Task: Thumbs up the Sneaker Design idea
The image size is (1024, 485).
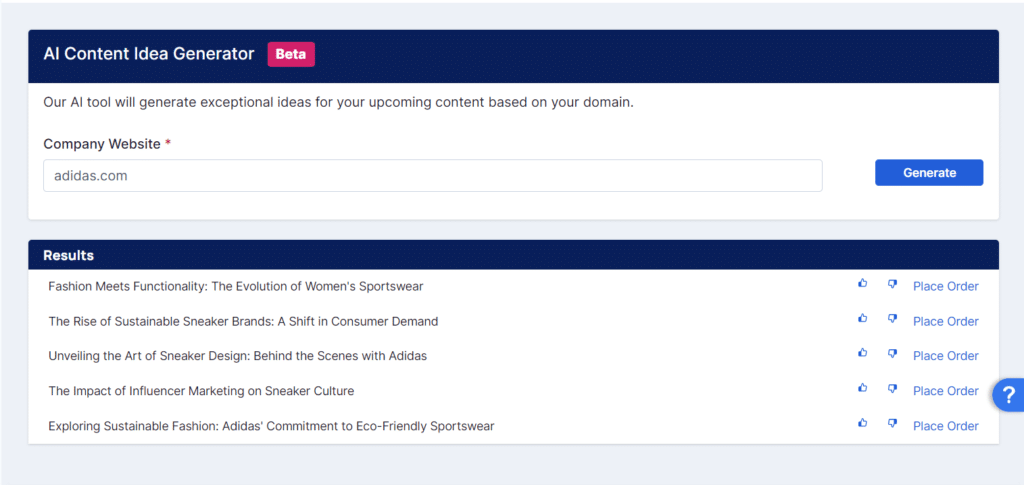Action: 863,354
